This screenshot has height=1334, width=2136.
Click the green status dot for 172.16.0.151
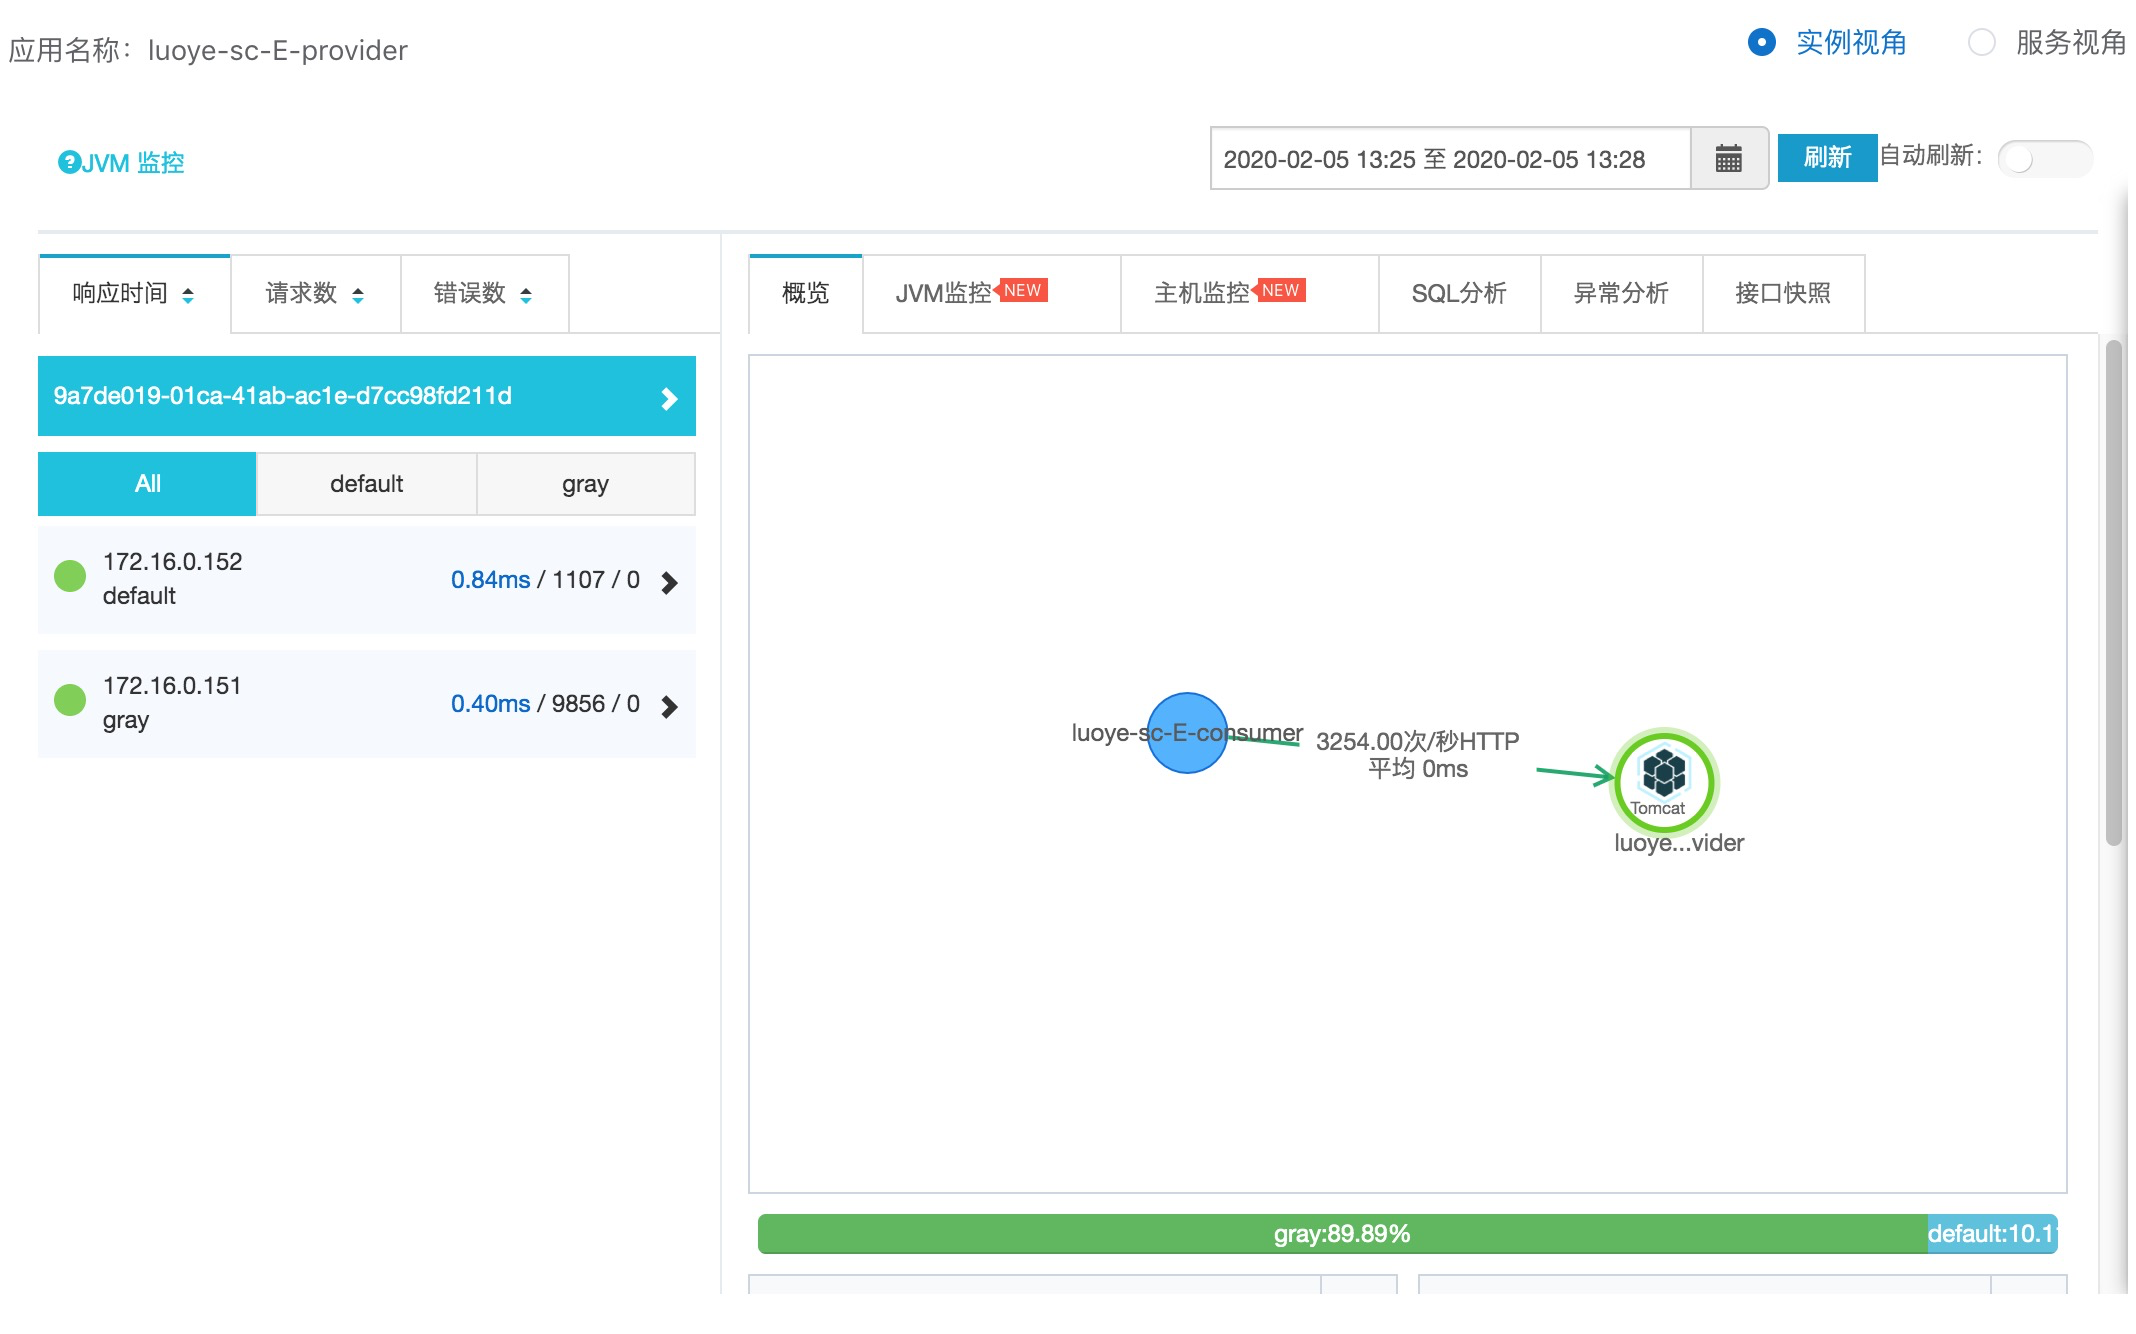tap(70, 700)
